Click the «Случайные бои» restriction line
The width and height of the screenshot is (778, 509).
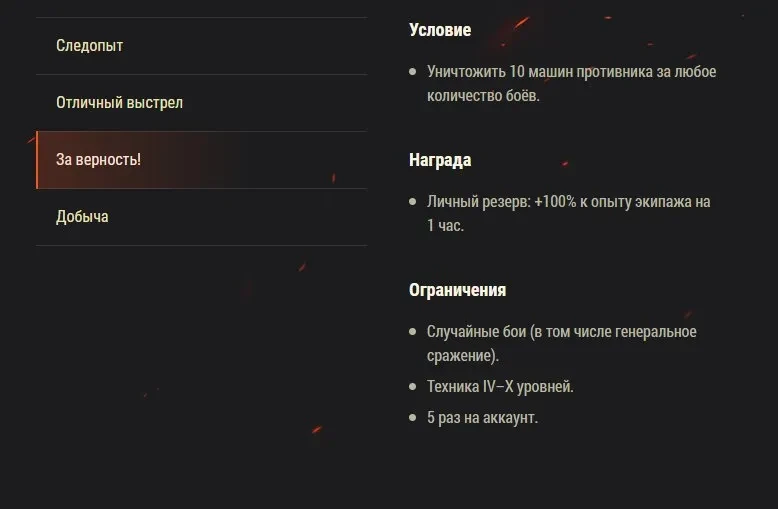click(x=561, y=332)
